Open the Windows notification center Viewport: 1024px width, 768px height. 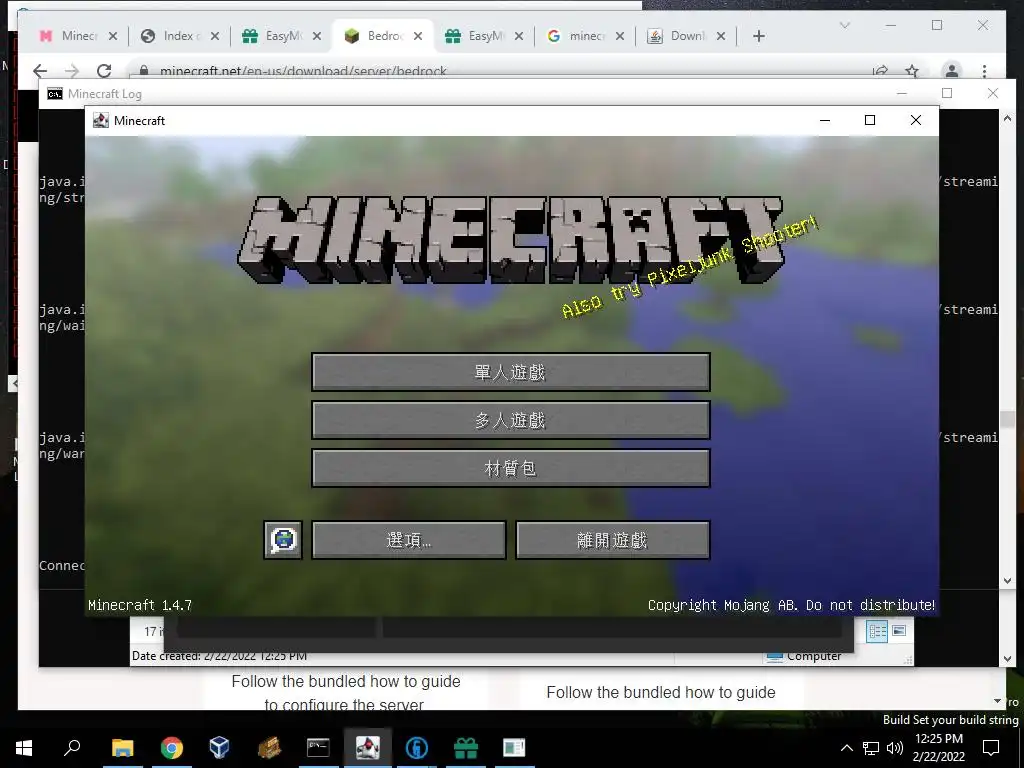pos(991,748)
